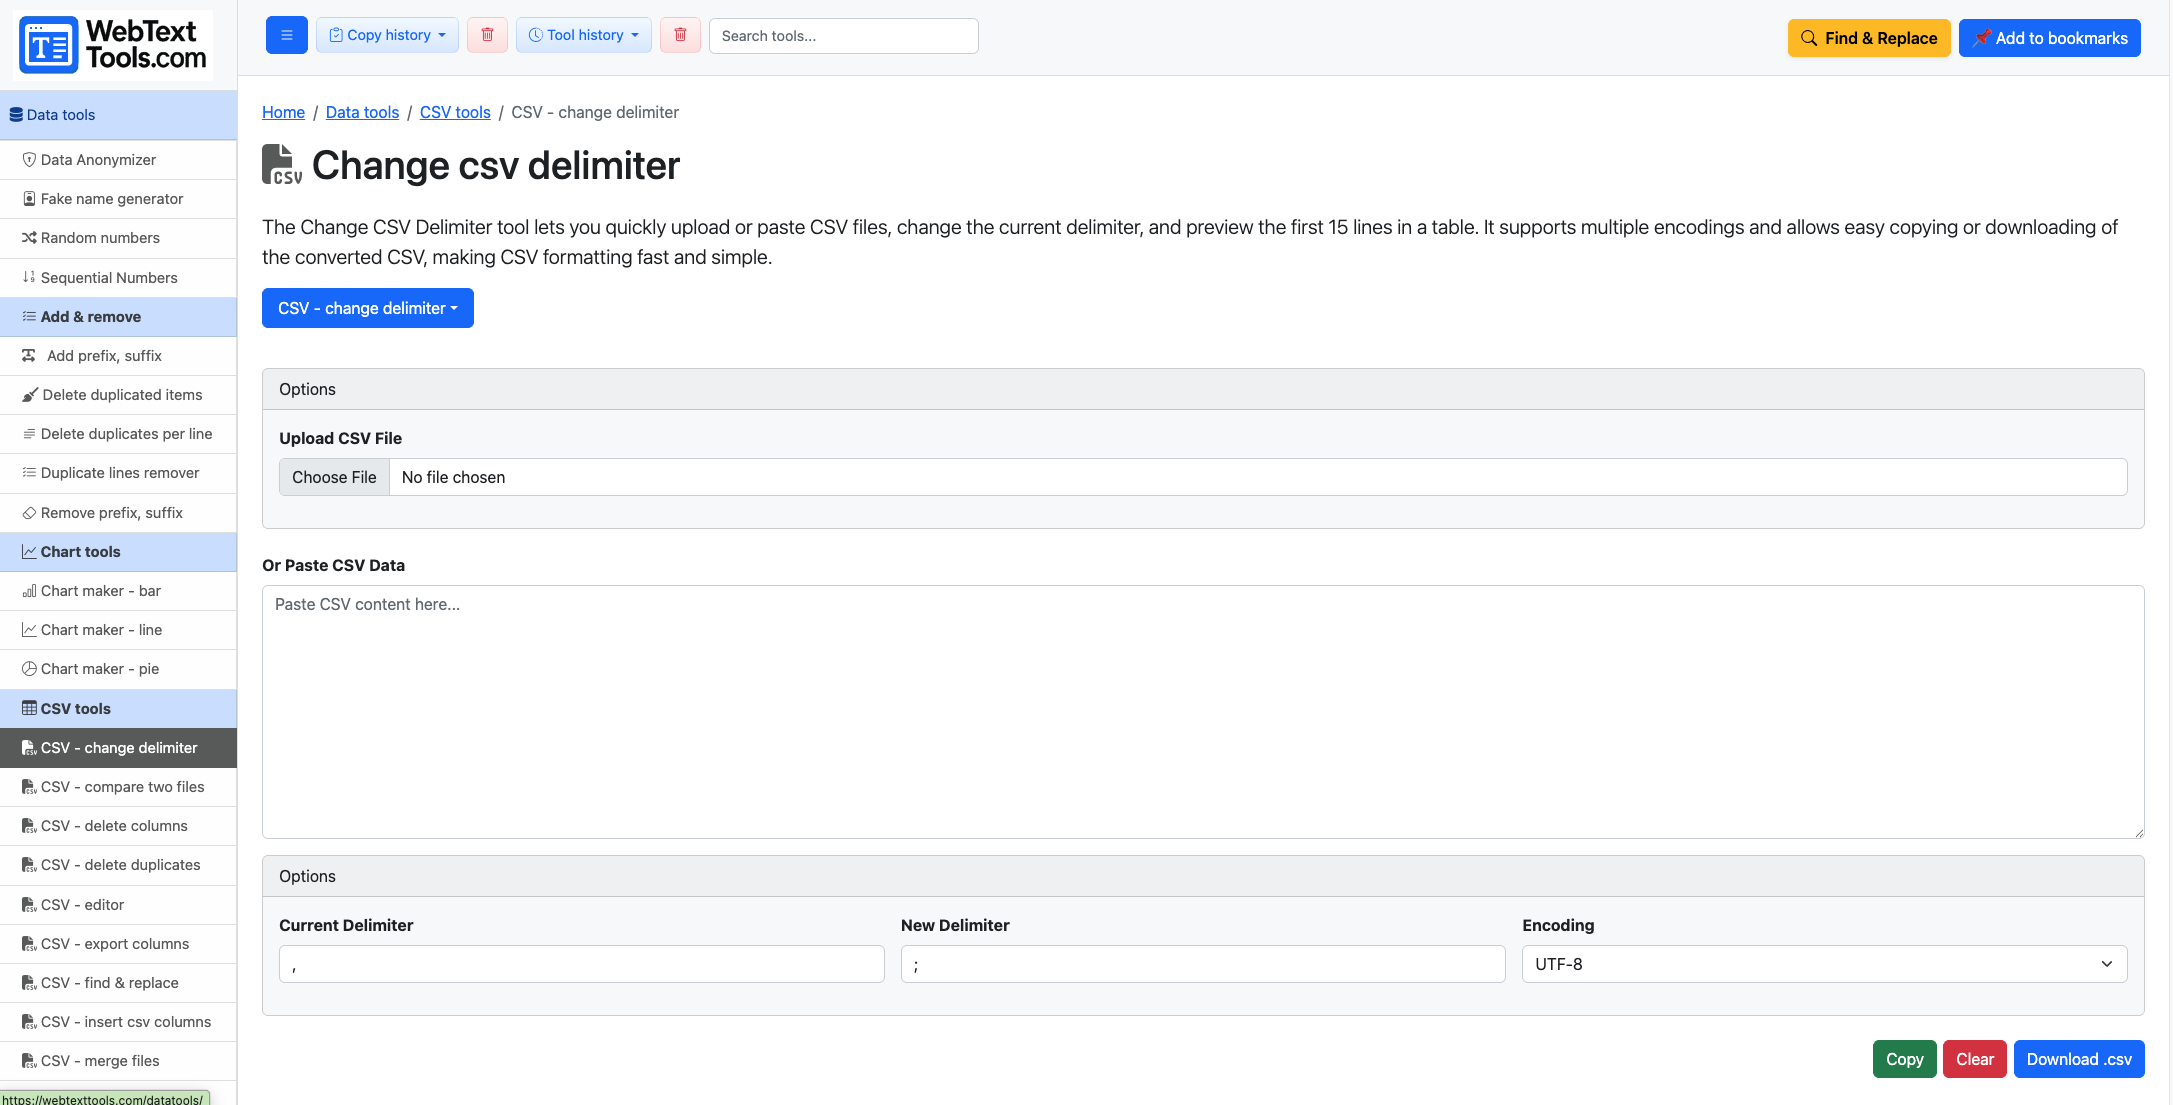
Task: Open the CSV - editor tool
Action: point(118,905)
